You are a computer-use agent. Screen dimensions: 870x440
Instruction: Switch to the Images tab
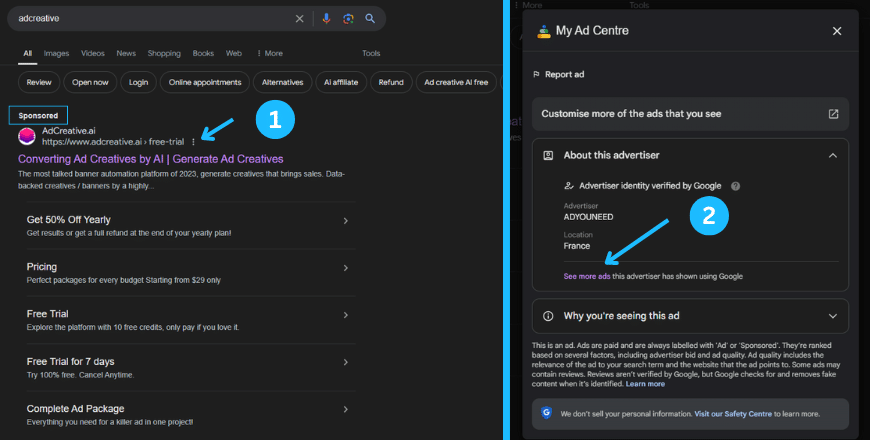(56, 53)
